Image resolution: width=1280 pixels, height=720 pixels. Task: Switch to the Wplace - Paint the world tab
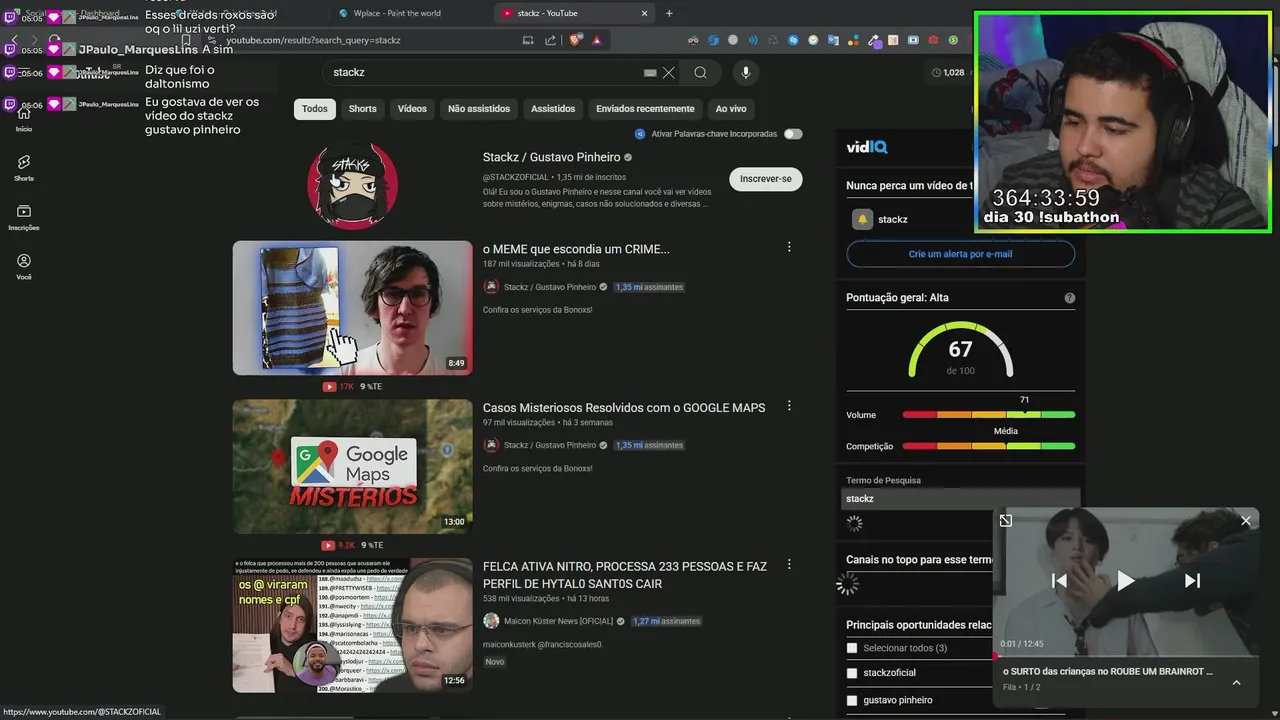397,13
